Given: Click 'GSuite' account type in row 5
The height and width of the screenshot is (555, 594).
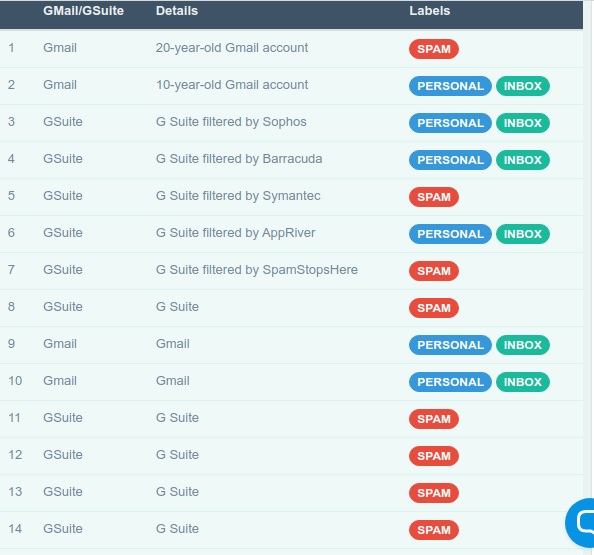Looking at the screenshot, I should [x=63, y=196].
